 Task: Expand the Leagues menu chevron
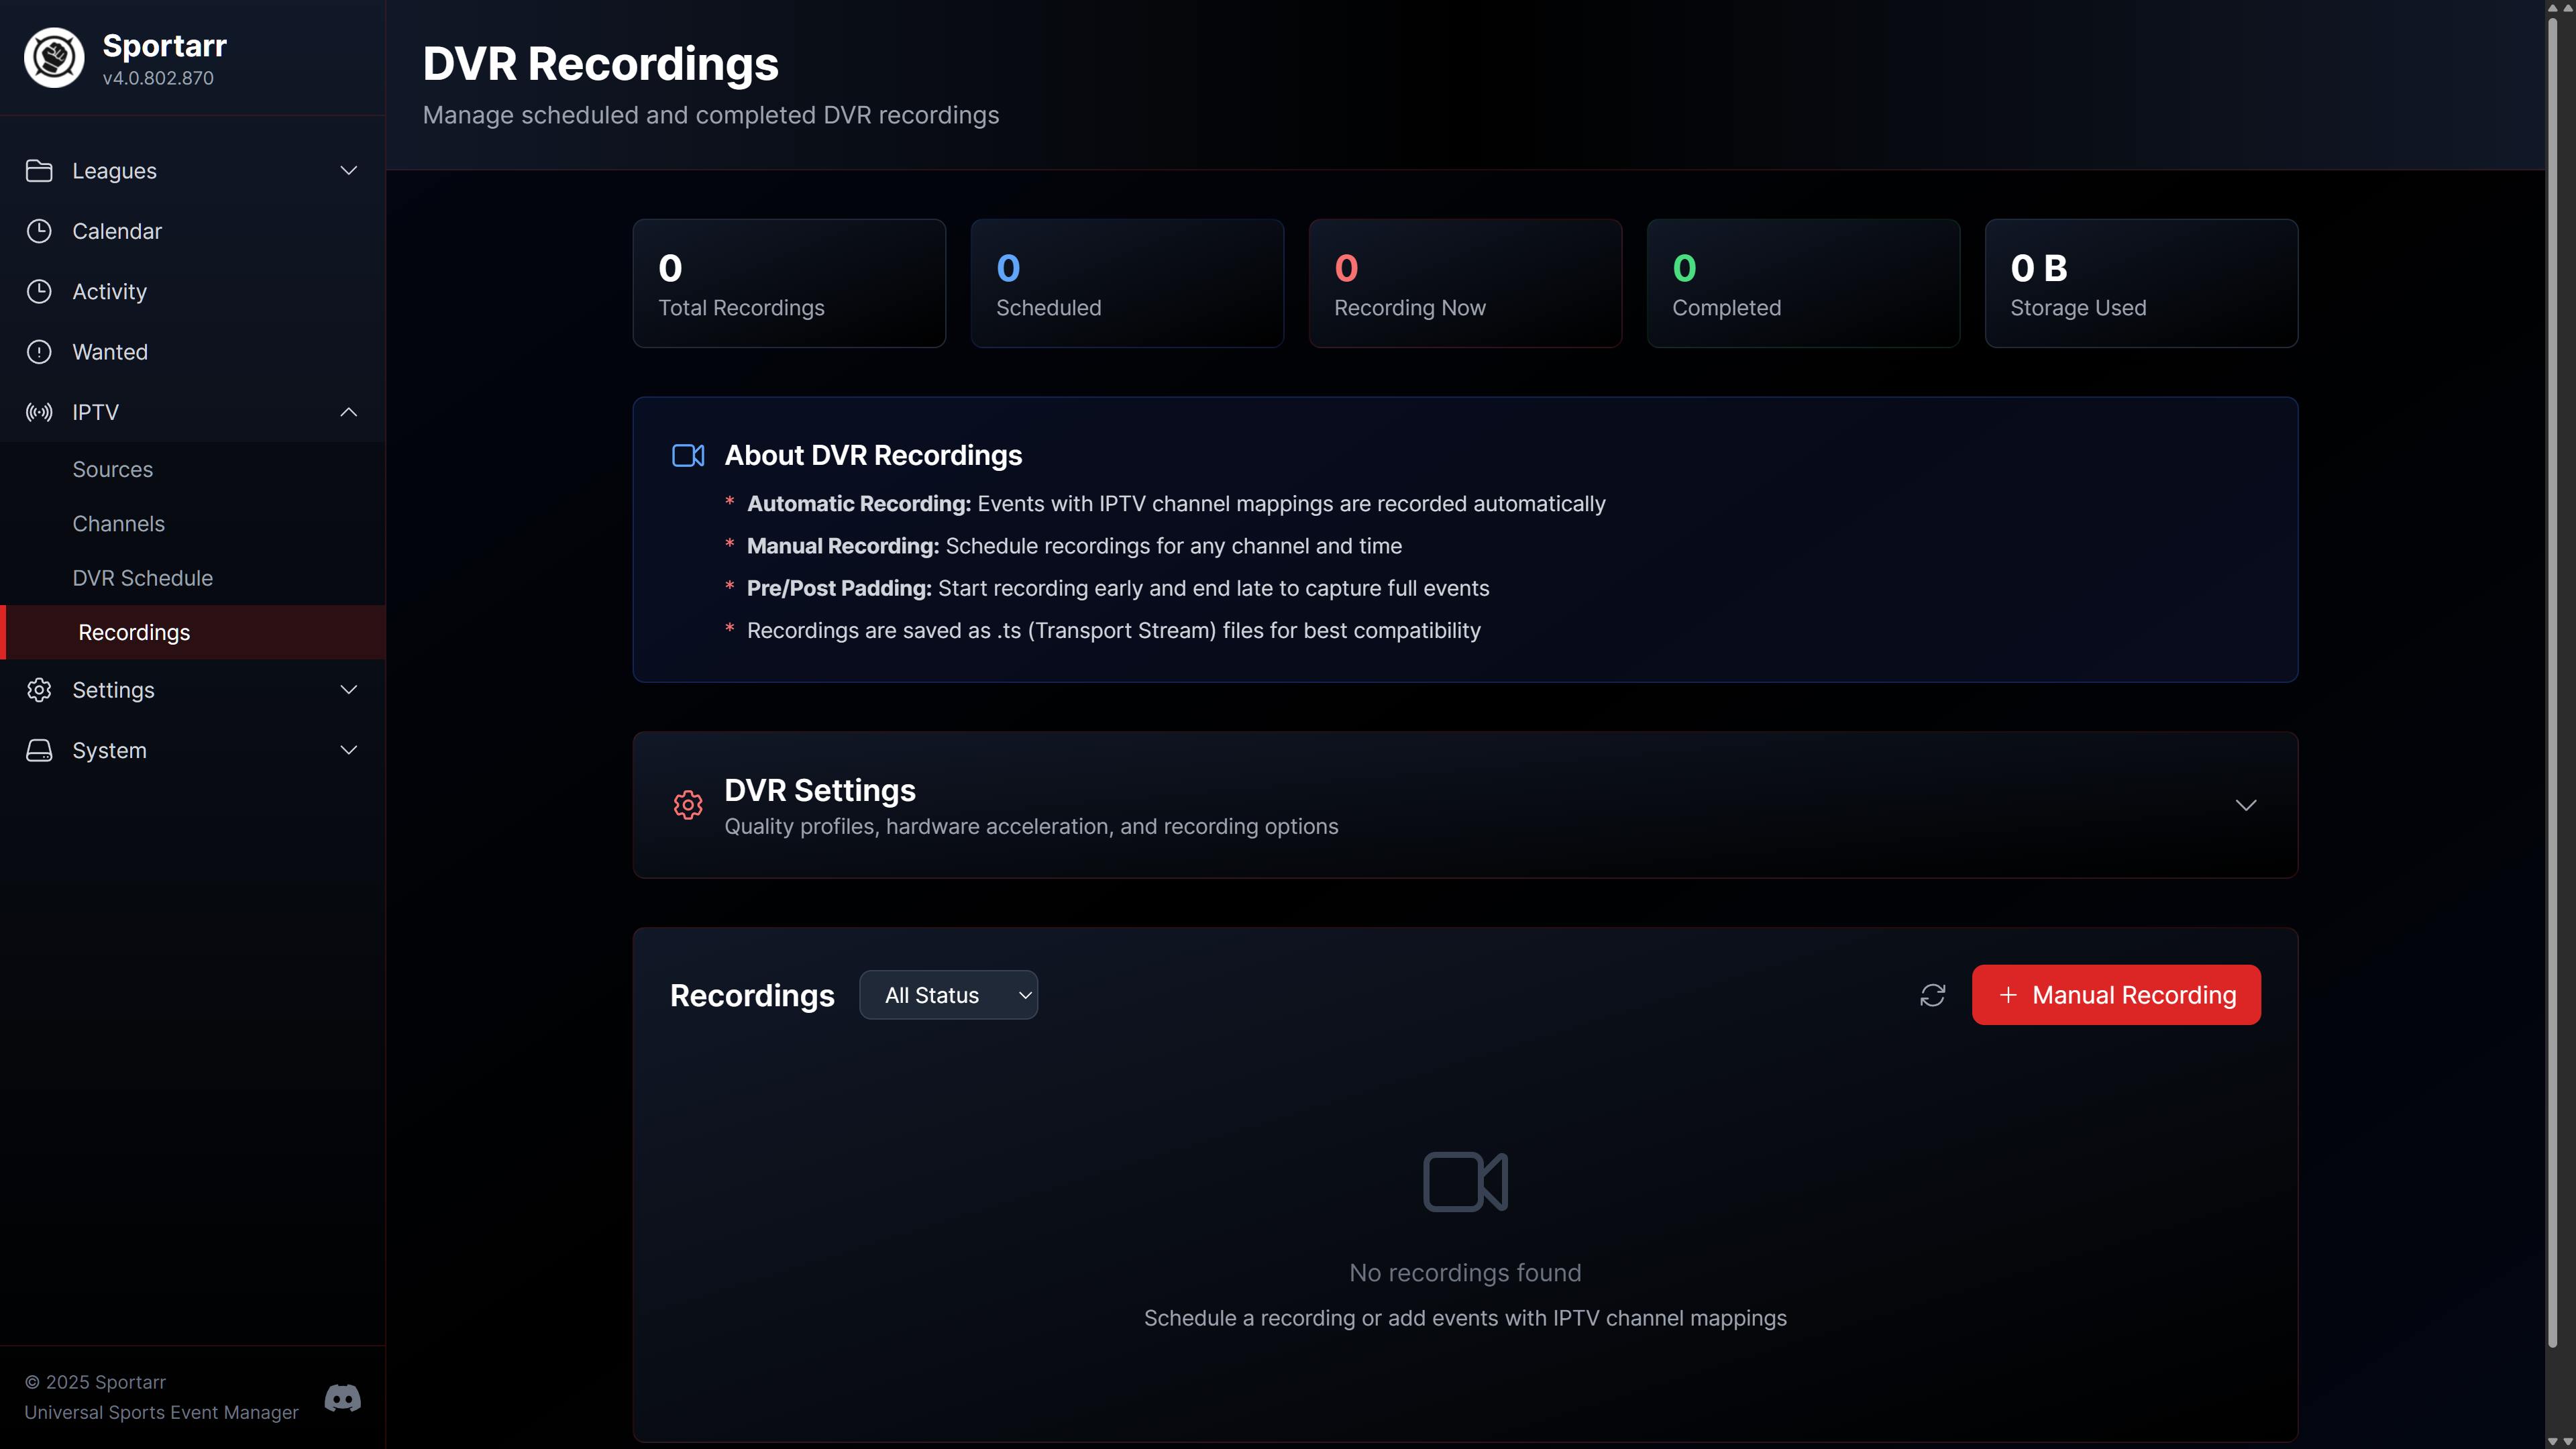pyautogui.click(x=348, y=171)
